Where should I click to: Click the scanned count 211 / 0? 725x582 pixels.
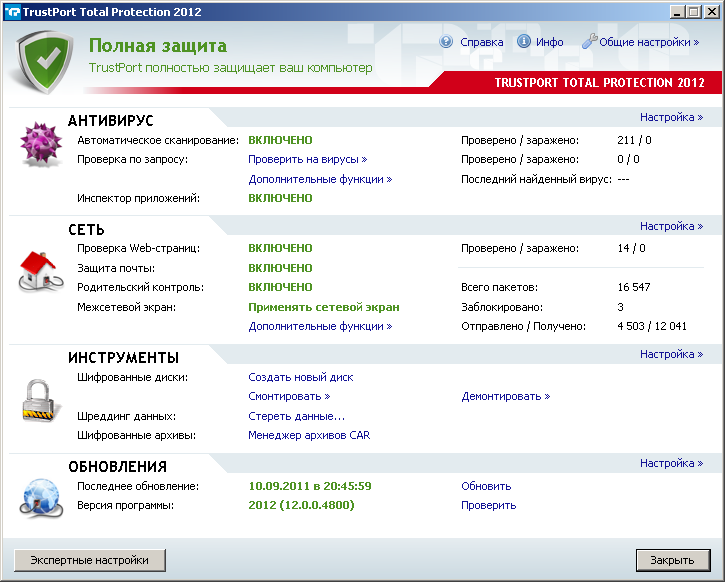[x=634, y=140]
